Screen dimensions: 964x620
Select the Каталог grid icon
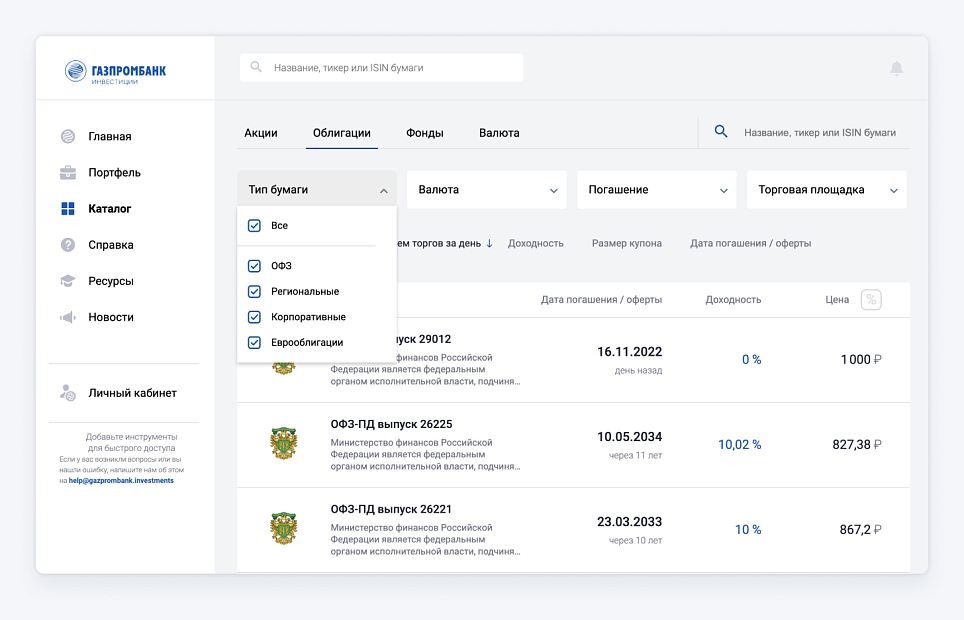coord(68,209)
